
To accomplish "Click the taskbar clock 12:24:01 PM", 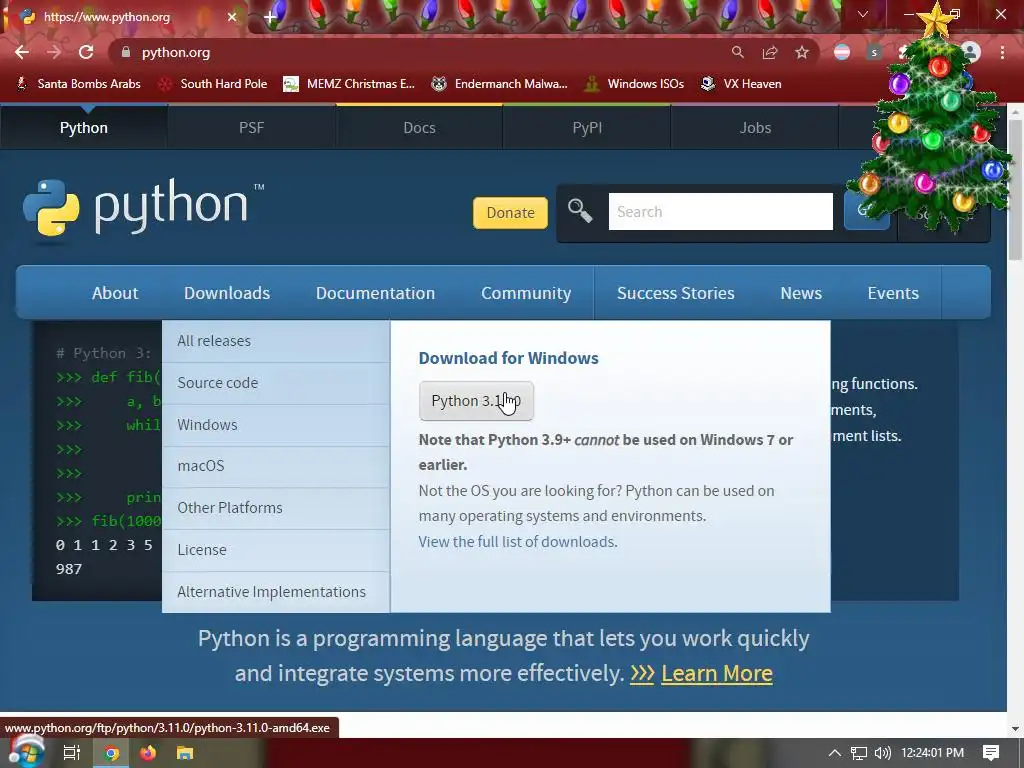I will (x=933, y=753).
